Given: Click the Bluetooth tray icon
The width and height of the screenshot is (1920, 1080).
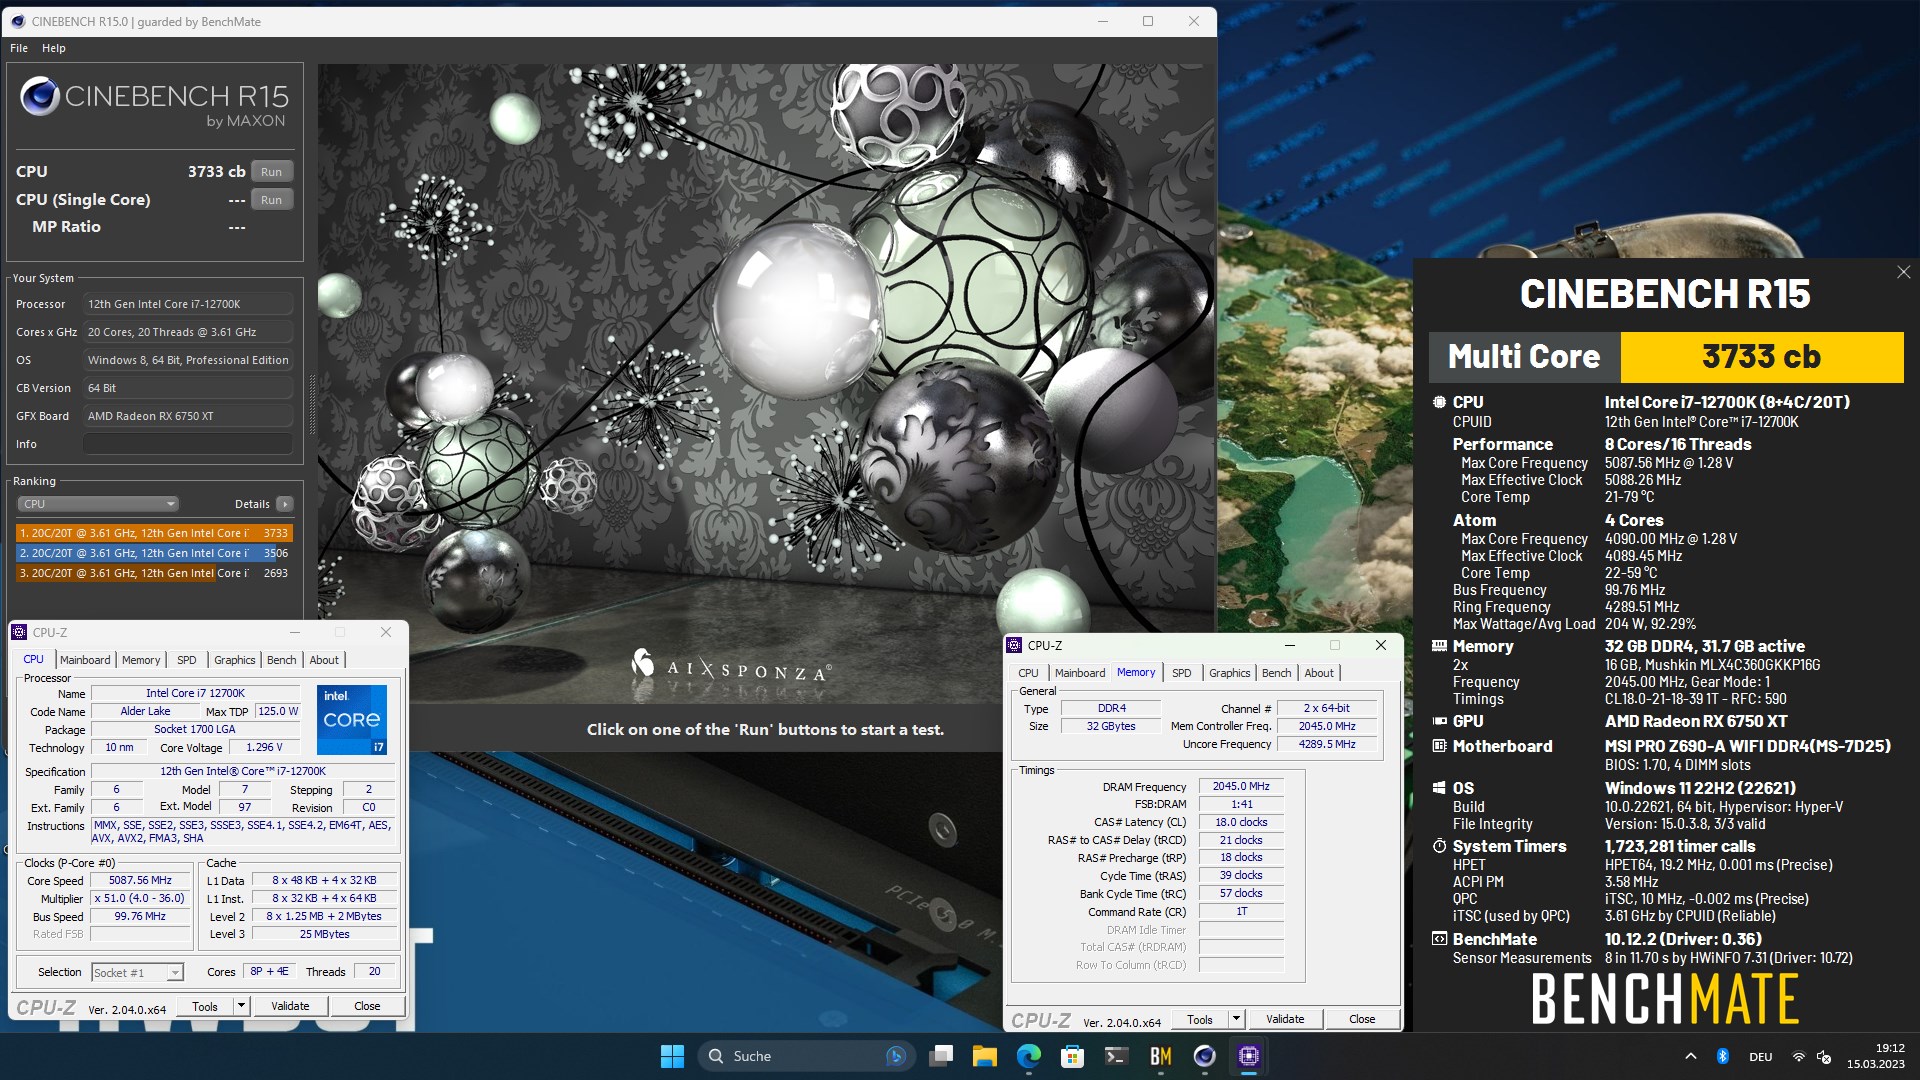Looking at the screenshot, I should click(x=1723, y=1056).
